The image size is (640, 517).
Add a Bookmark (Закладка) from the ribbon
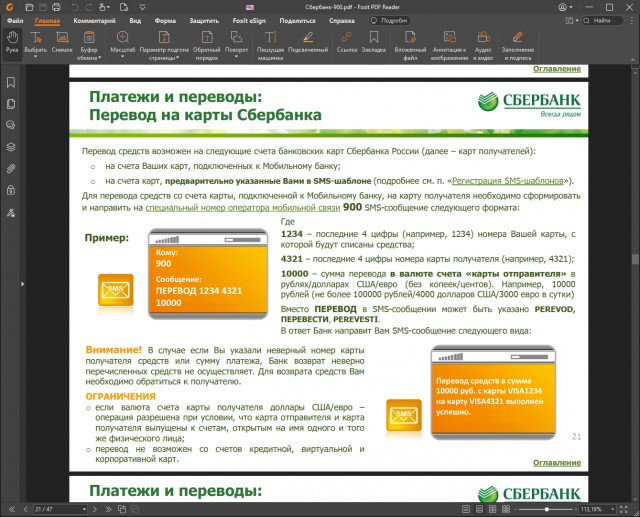[x=373, y=42]
